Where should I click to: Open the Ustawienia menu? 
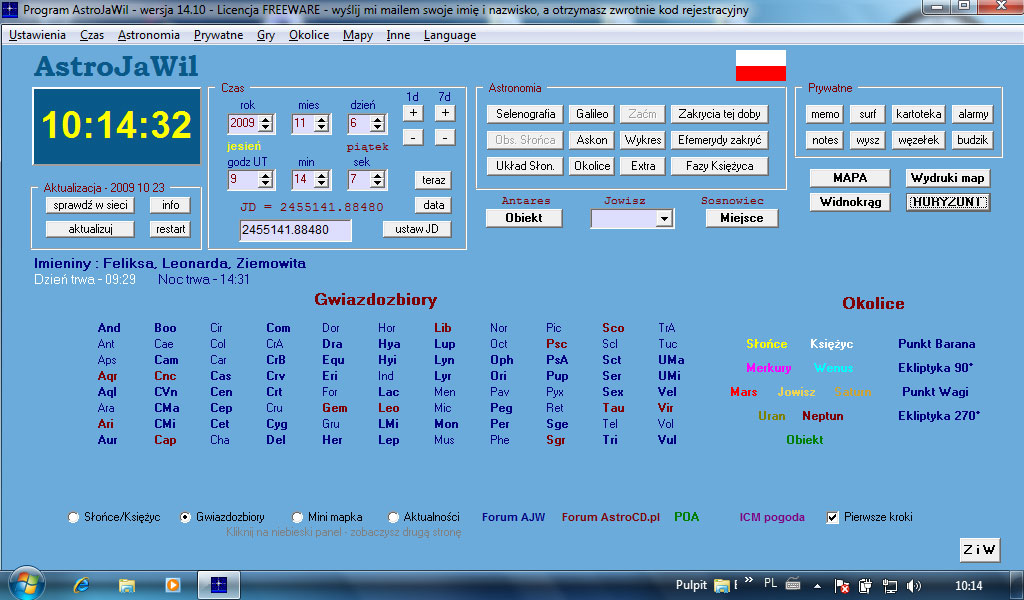[x=37, y=35]
